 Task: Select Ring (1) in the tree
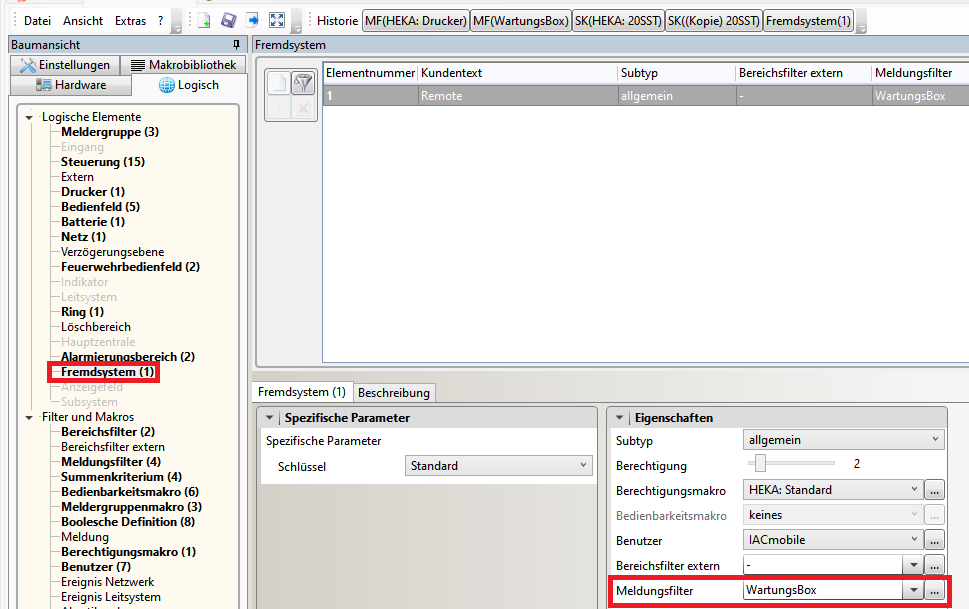point(82,312)
